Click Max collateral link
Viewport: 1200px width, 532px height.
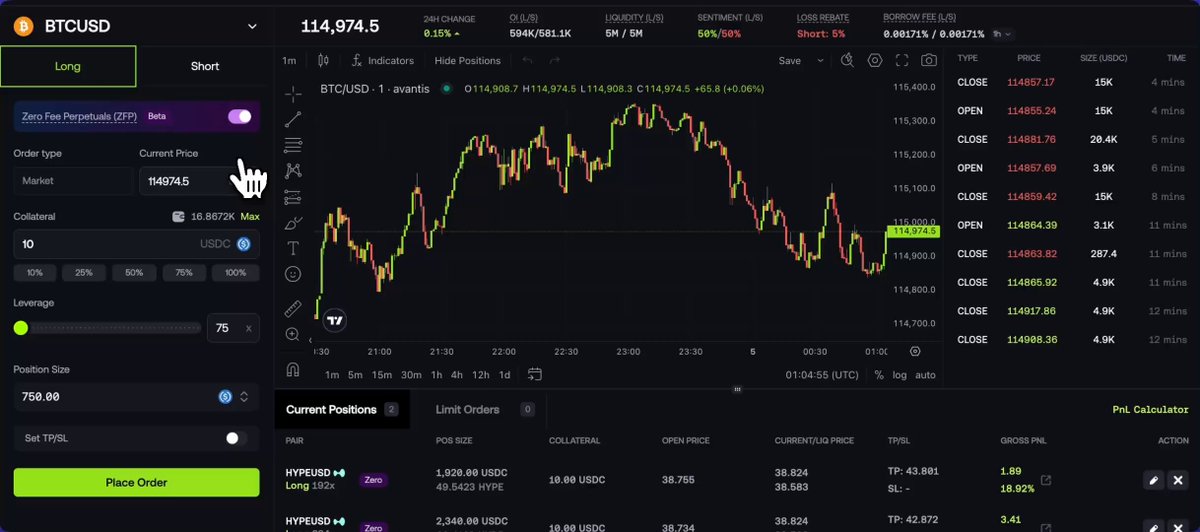coord(250,216)
